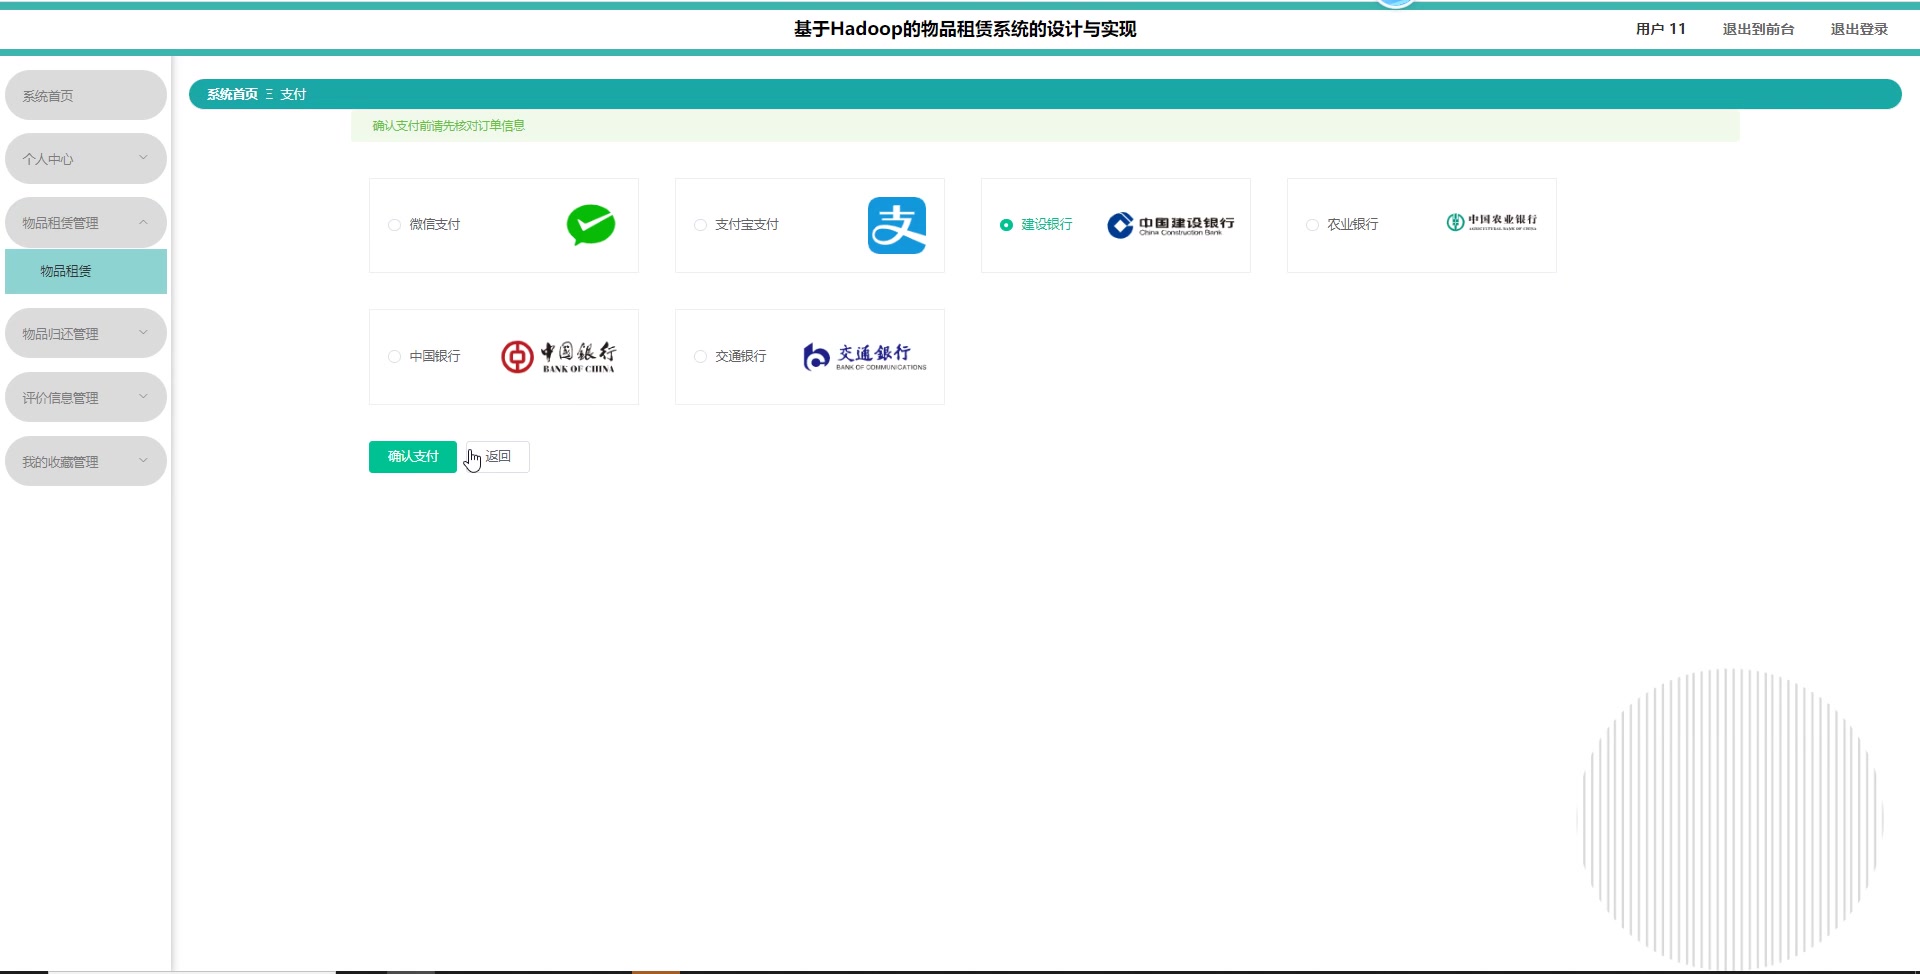Click the 中国银行 label text
This screenshot has width=1920, height=974.
click(x=435, y=357)
